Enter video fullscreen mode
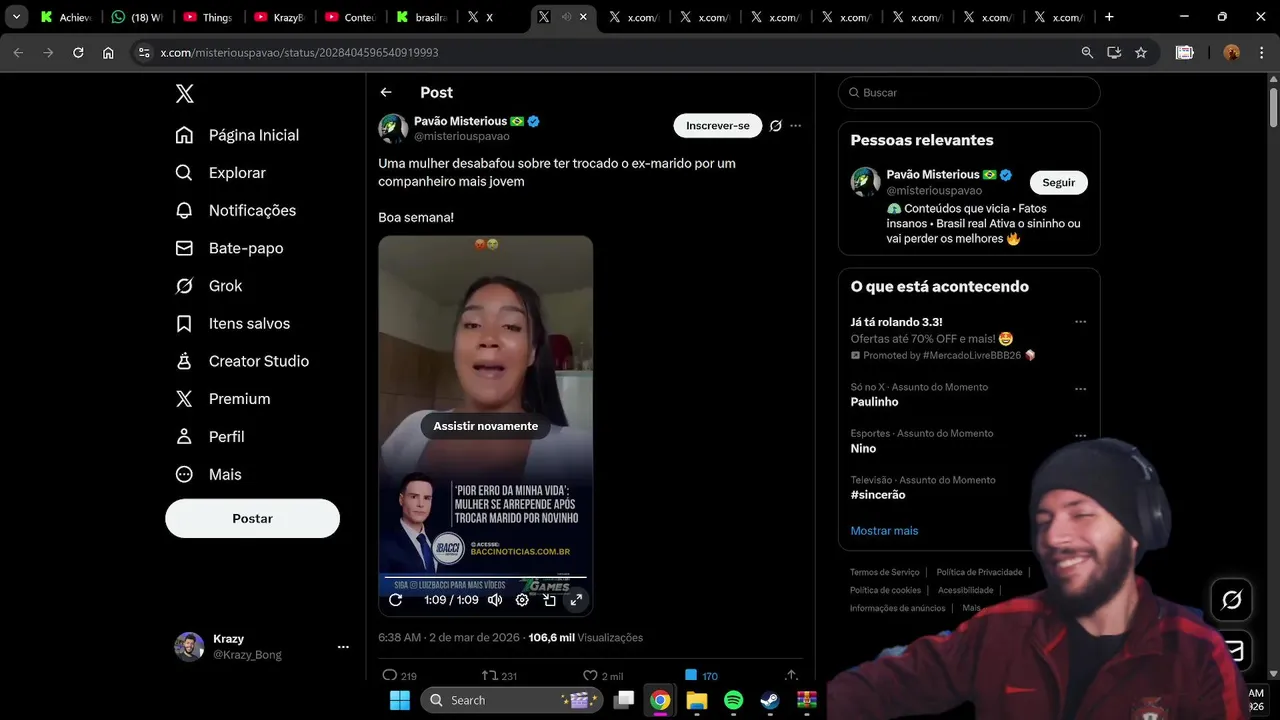The height and width of the screenshot is (720, 1280). pyautogui.click(x=576, y=600)
